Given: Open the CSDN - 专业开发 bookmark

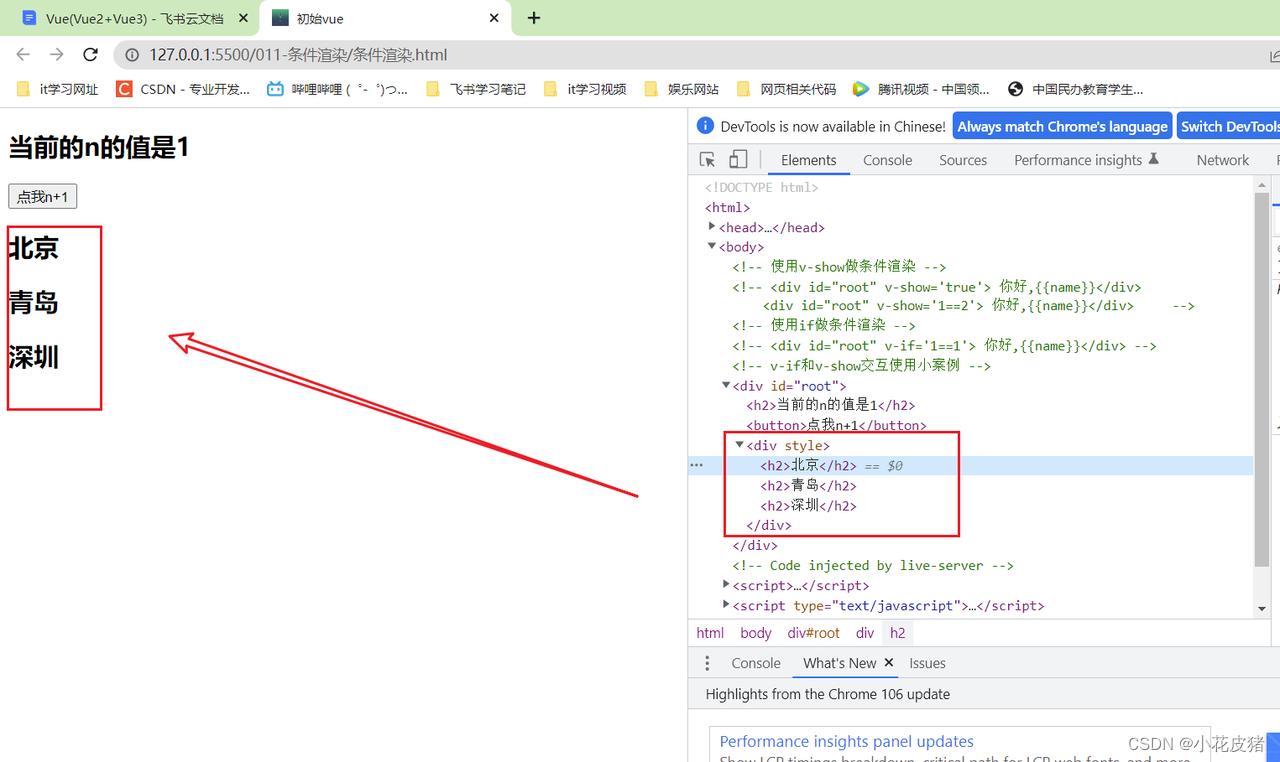Looking at the screenshot, I should 184,89.
